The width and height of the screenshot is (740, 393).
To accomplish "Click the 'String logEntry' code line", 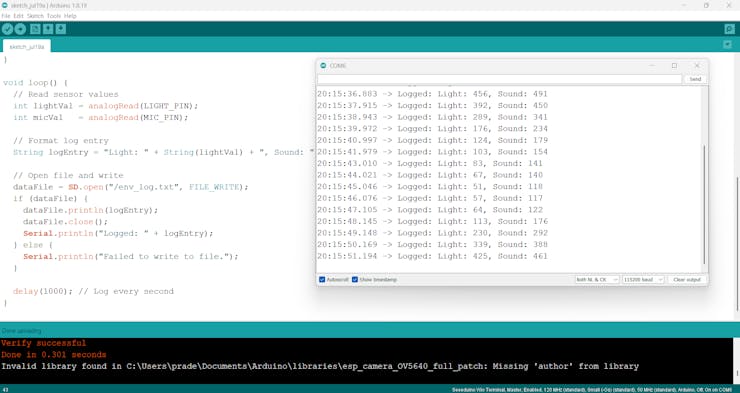I will pyautogui.click(x=163, y=152).
